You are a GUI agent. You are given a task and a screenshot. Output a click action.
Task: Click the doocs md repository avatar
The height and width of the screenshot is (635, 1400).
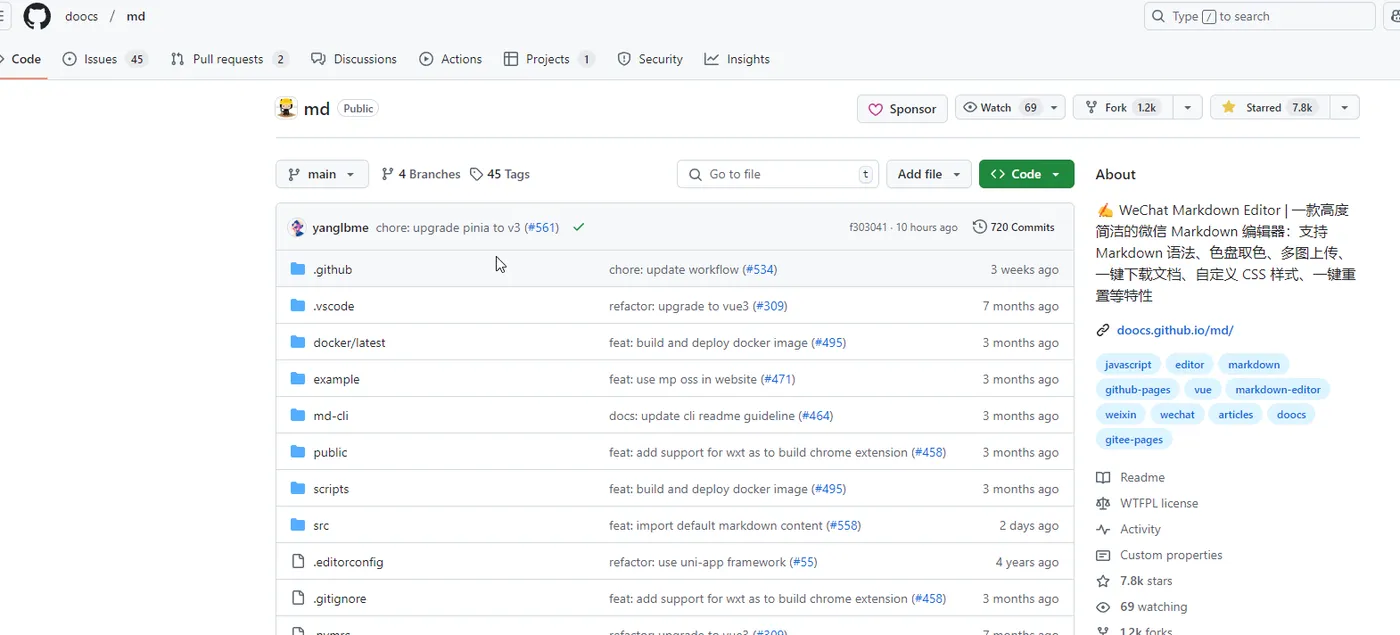click(x=287, y=108)
